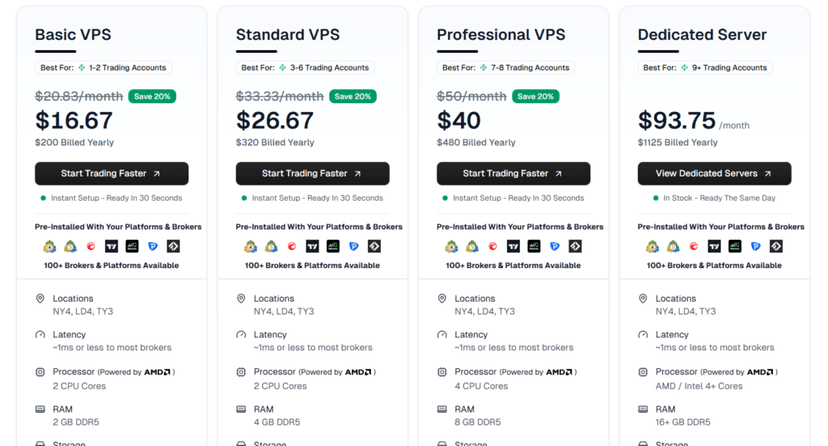This screenshot has width=828, height=446.
Task: Click TradingView icon in Basic VPS card
Action: click(111, 246)
